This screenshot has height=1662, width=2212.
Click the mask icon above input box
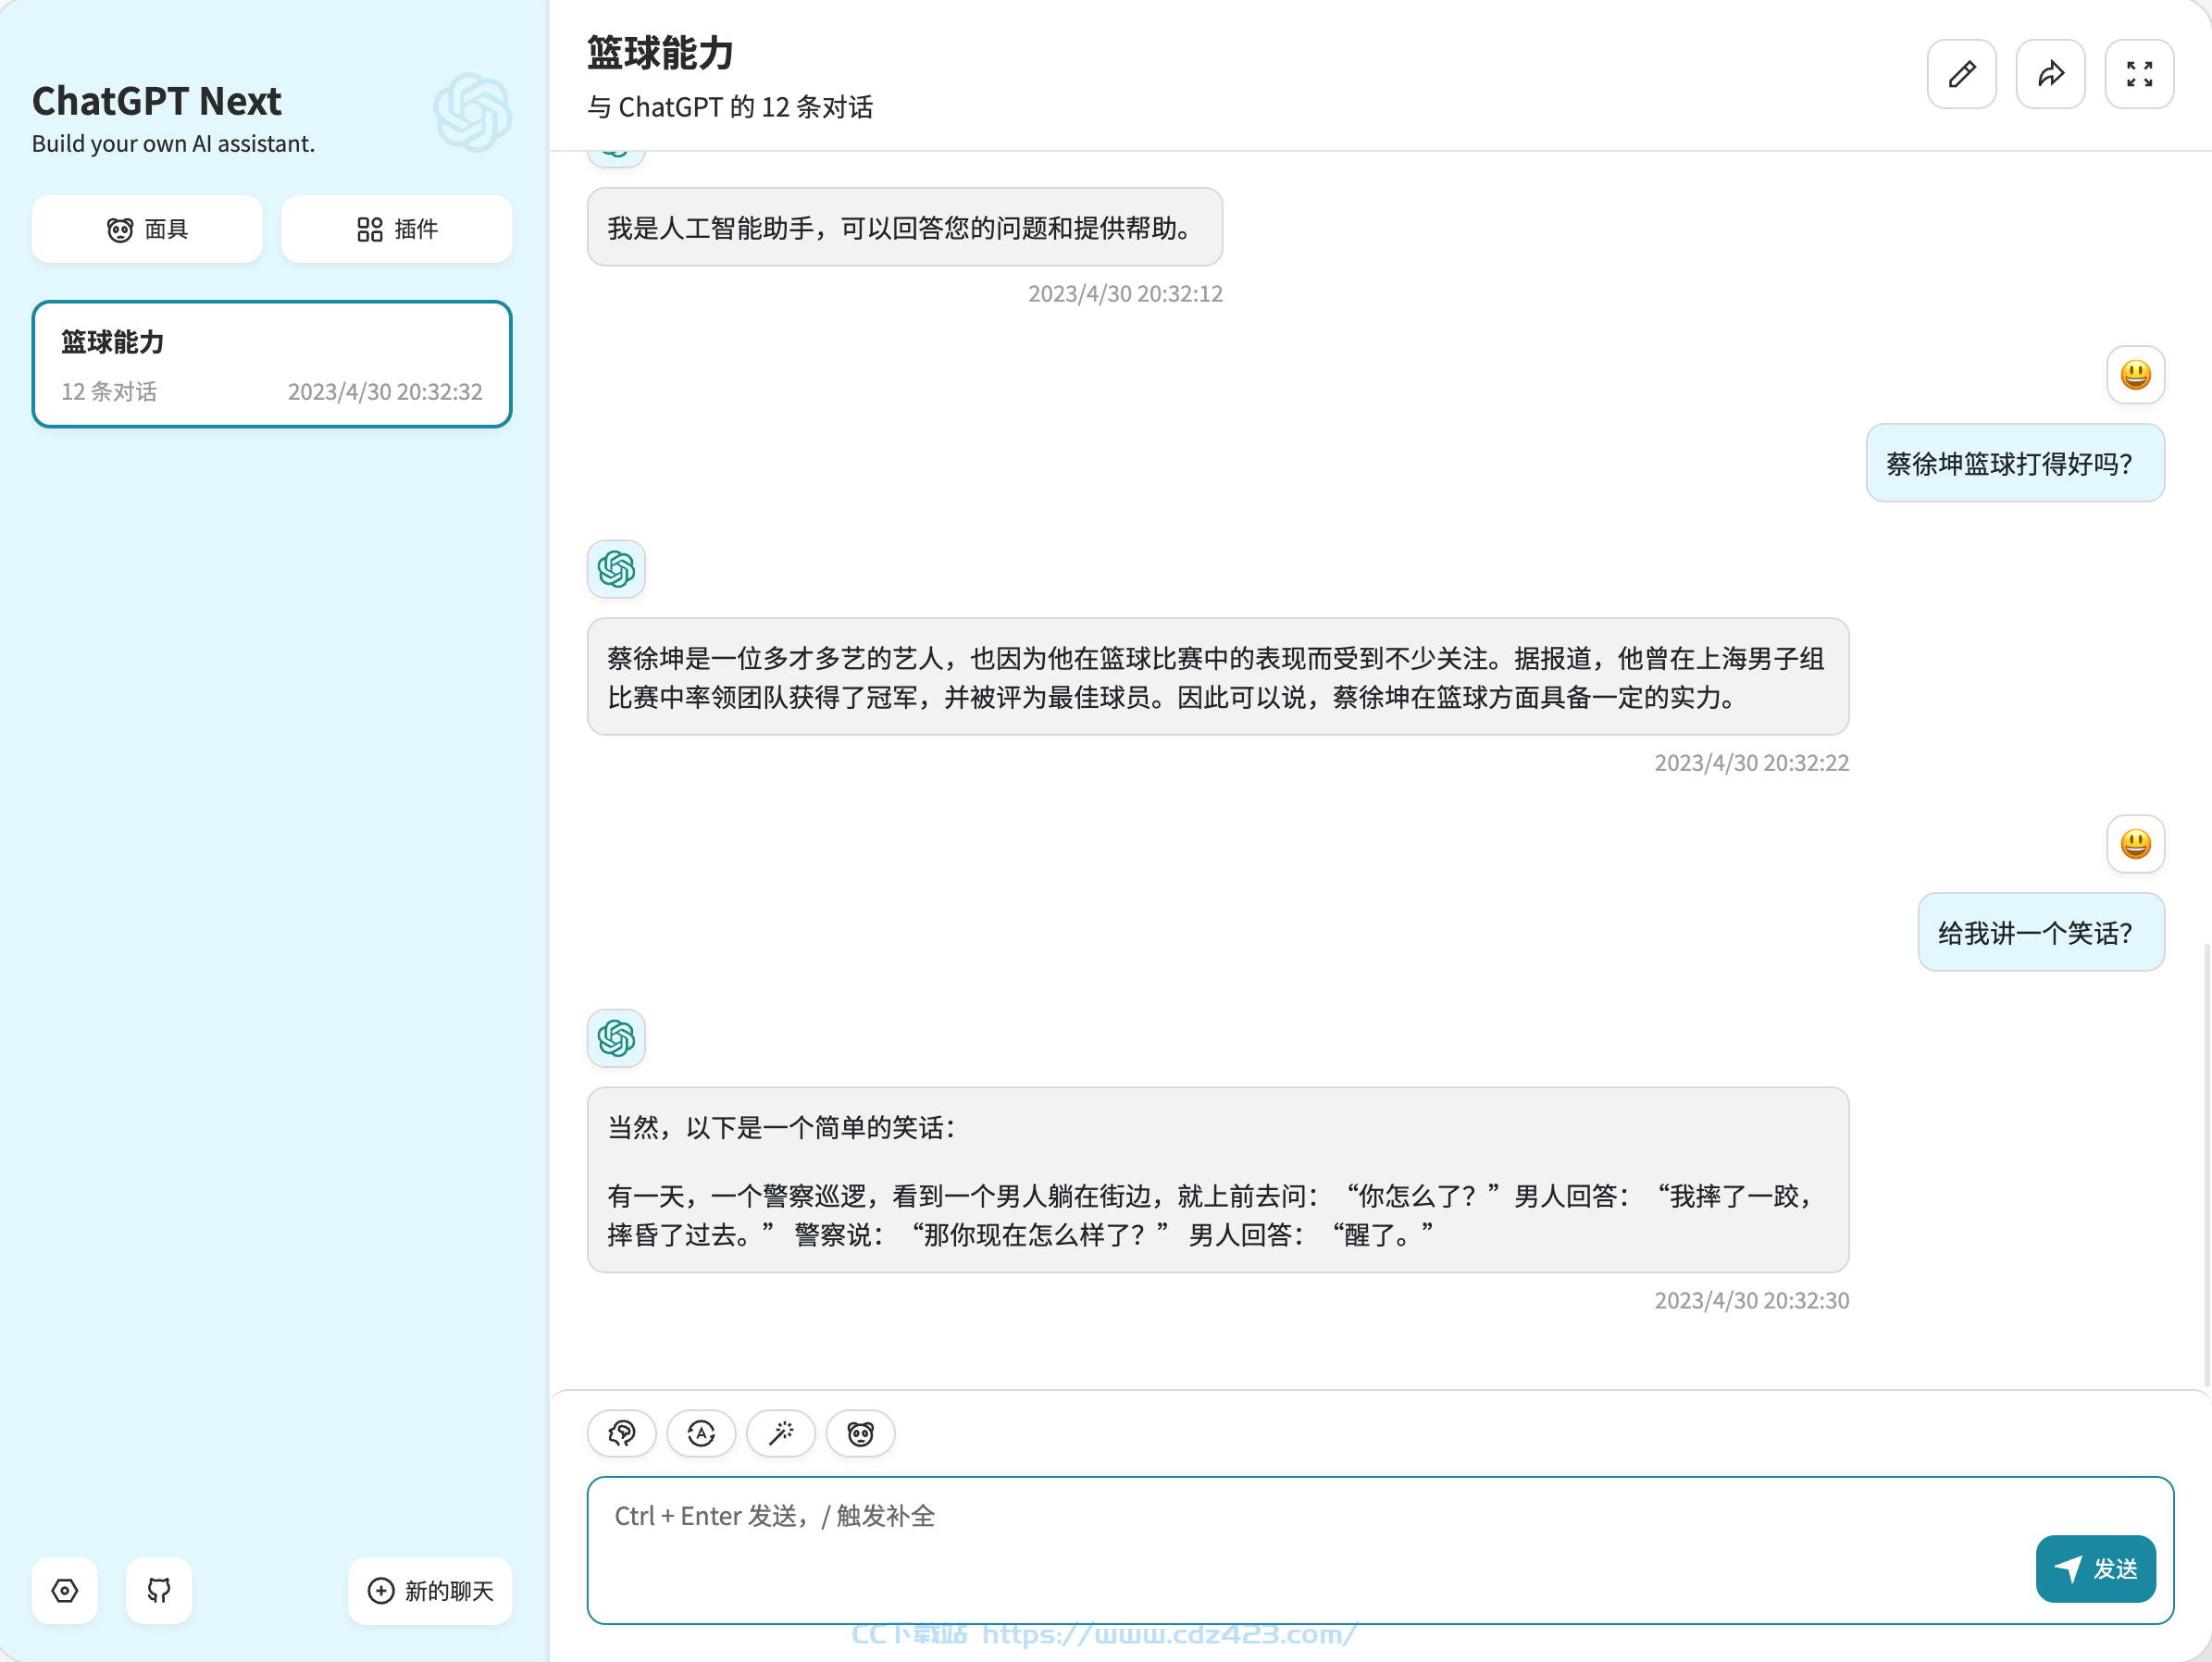pos(861,1433)
